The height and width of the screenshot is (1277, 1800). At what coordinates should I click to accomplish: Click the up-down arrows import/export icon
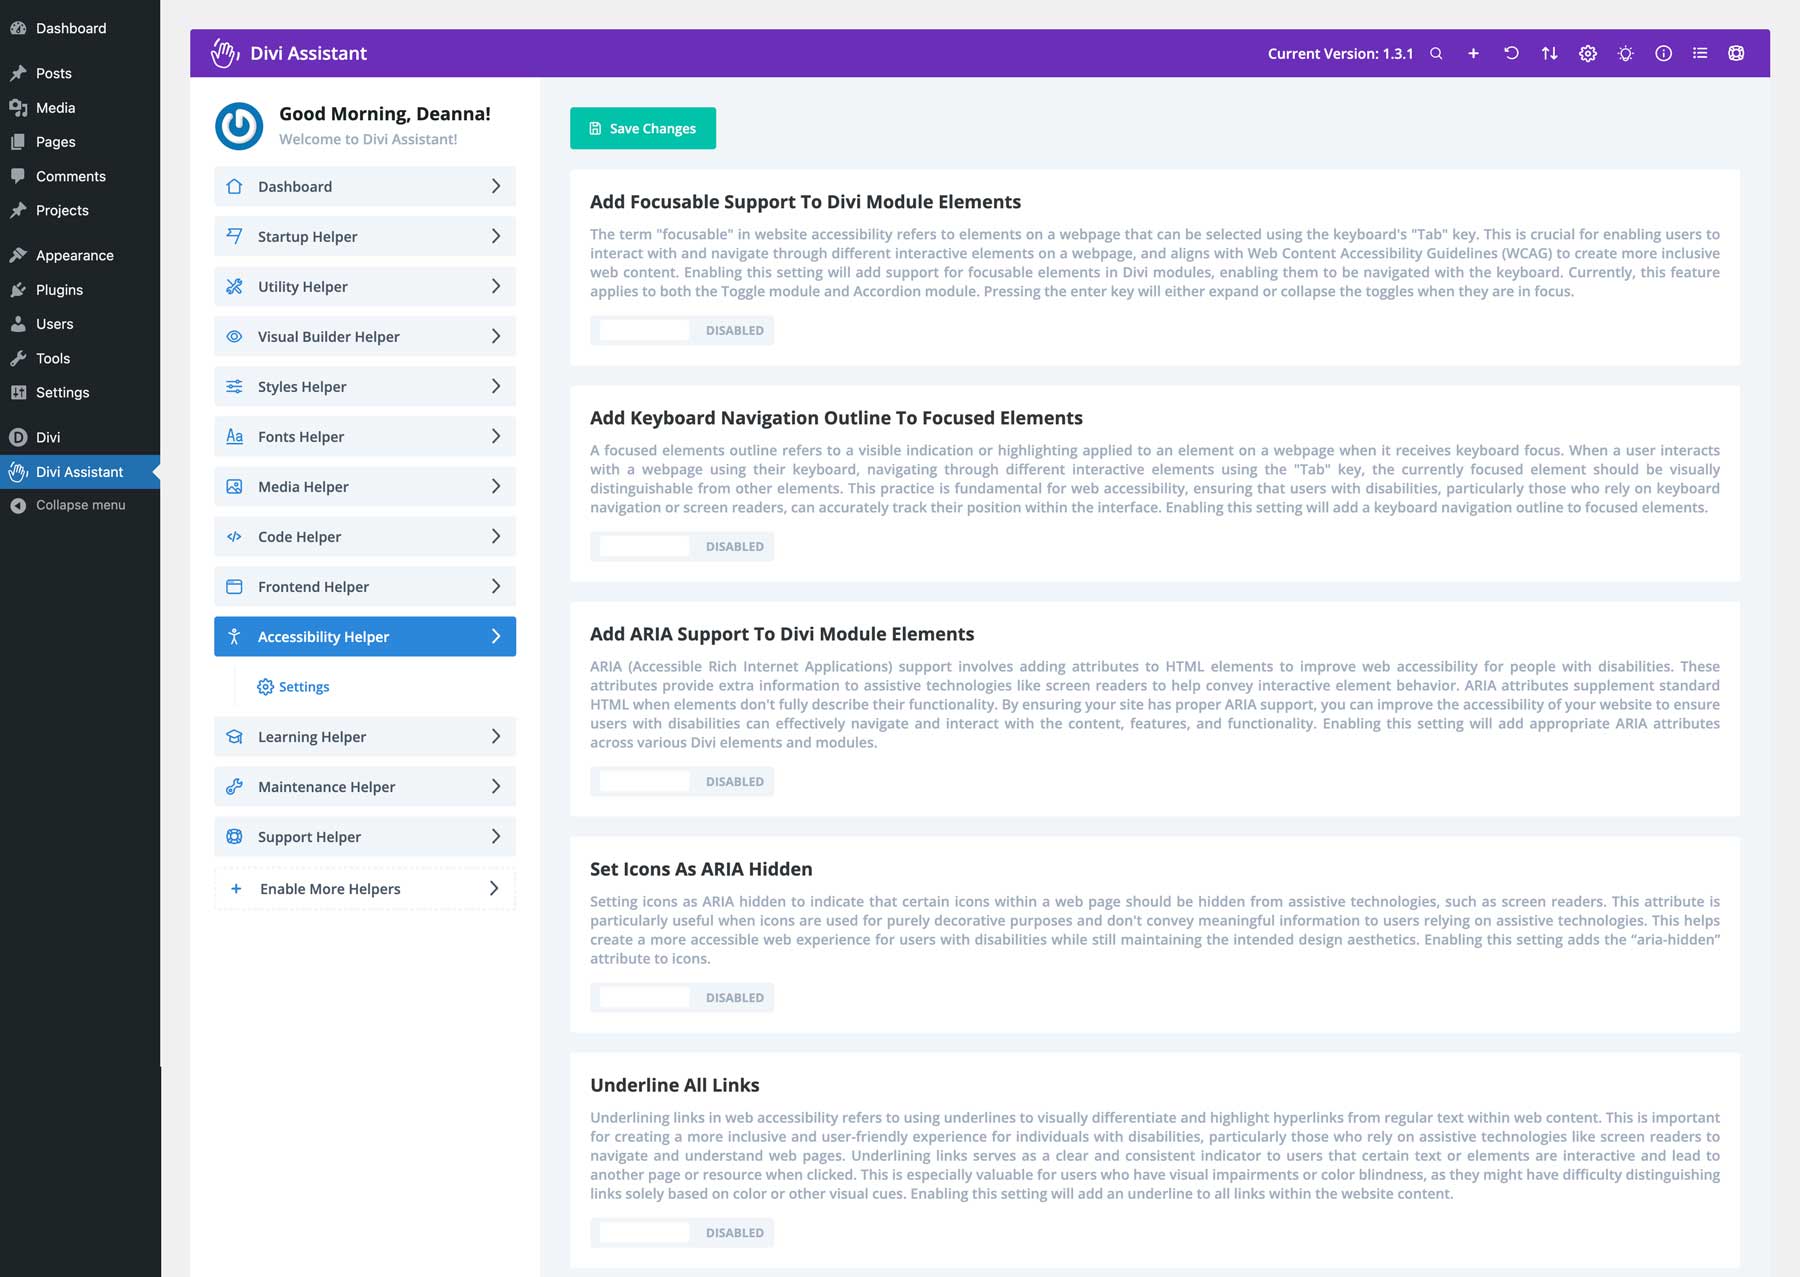pyautogui.click(x=1549, y=54)
